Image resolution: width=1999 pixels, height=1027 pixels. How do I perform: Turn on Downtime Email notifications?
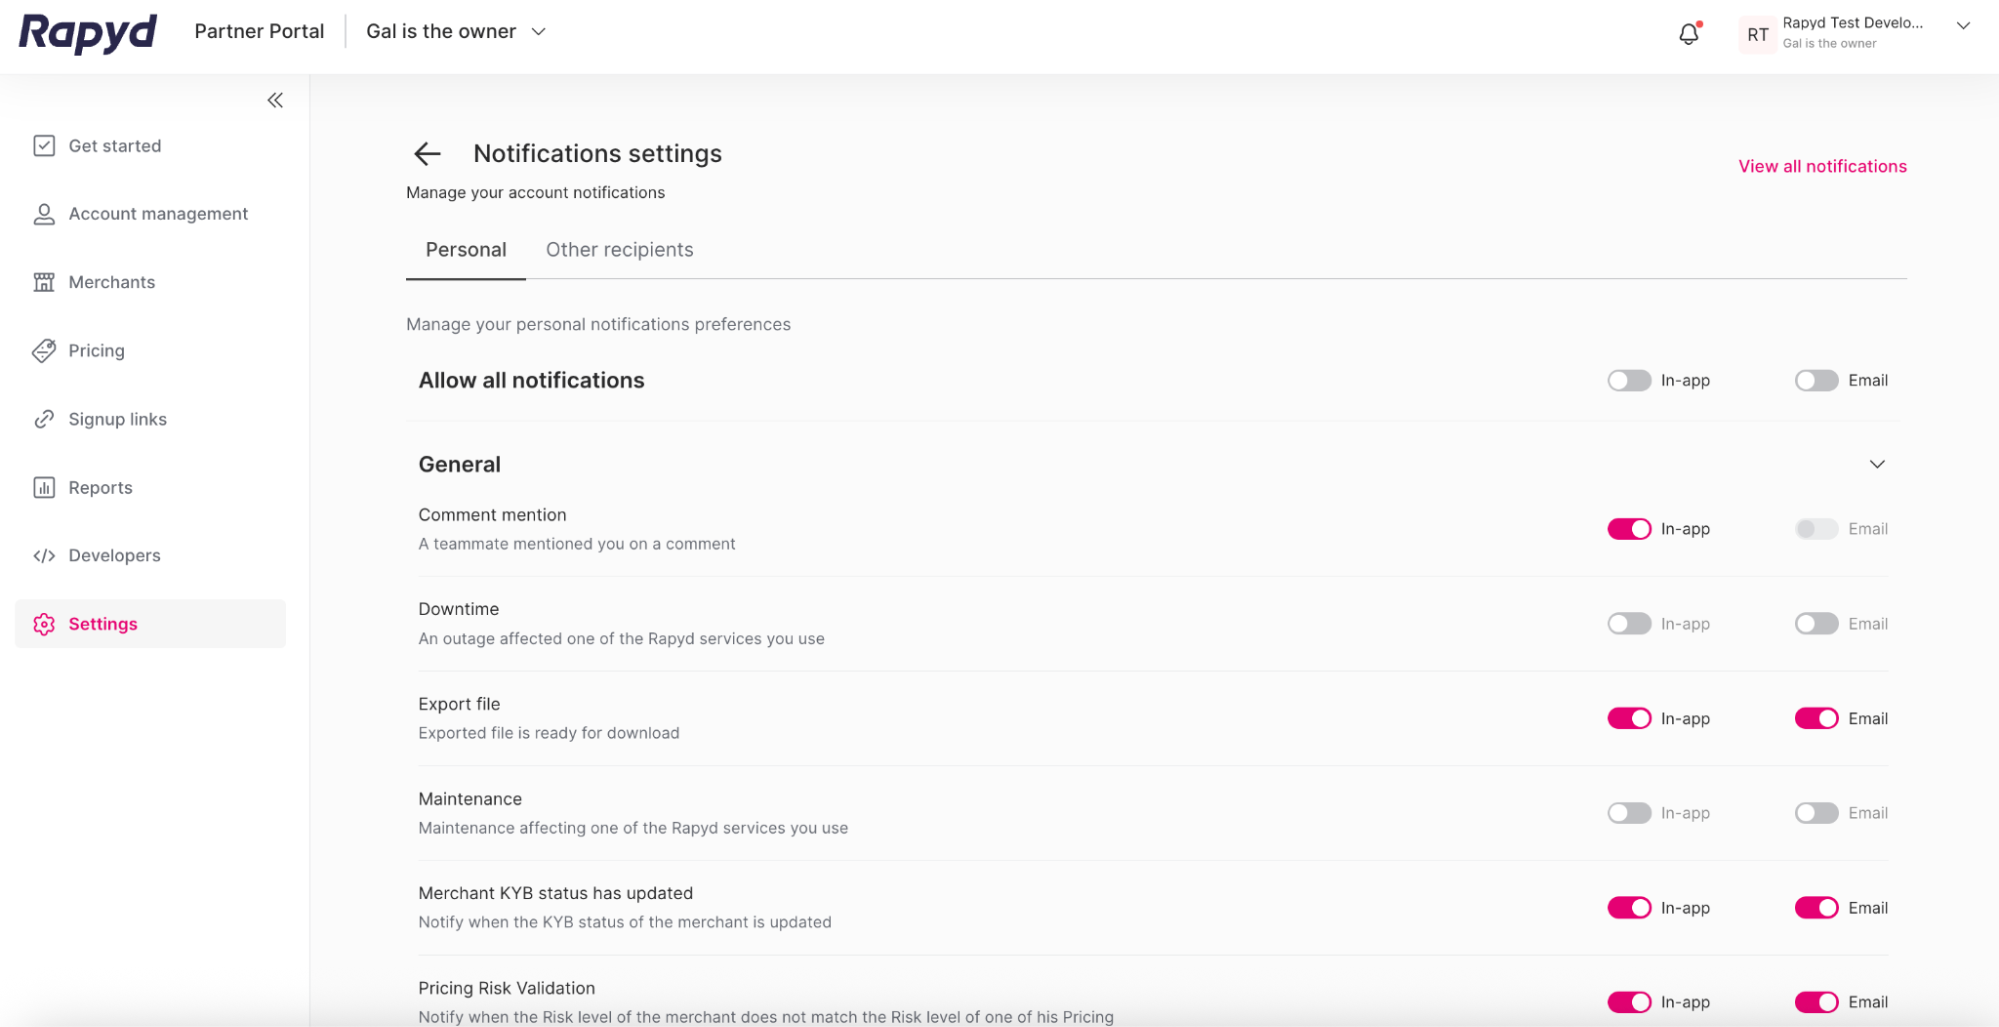pos(1815,623)
